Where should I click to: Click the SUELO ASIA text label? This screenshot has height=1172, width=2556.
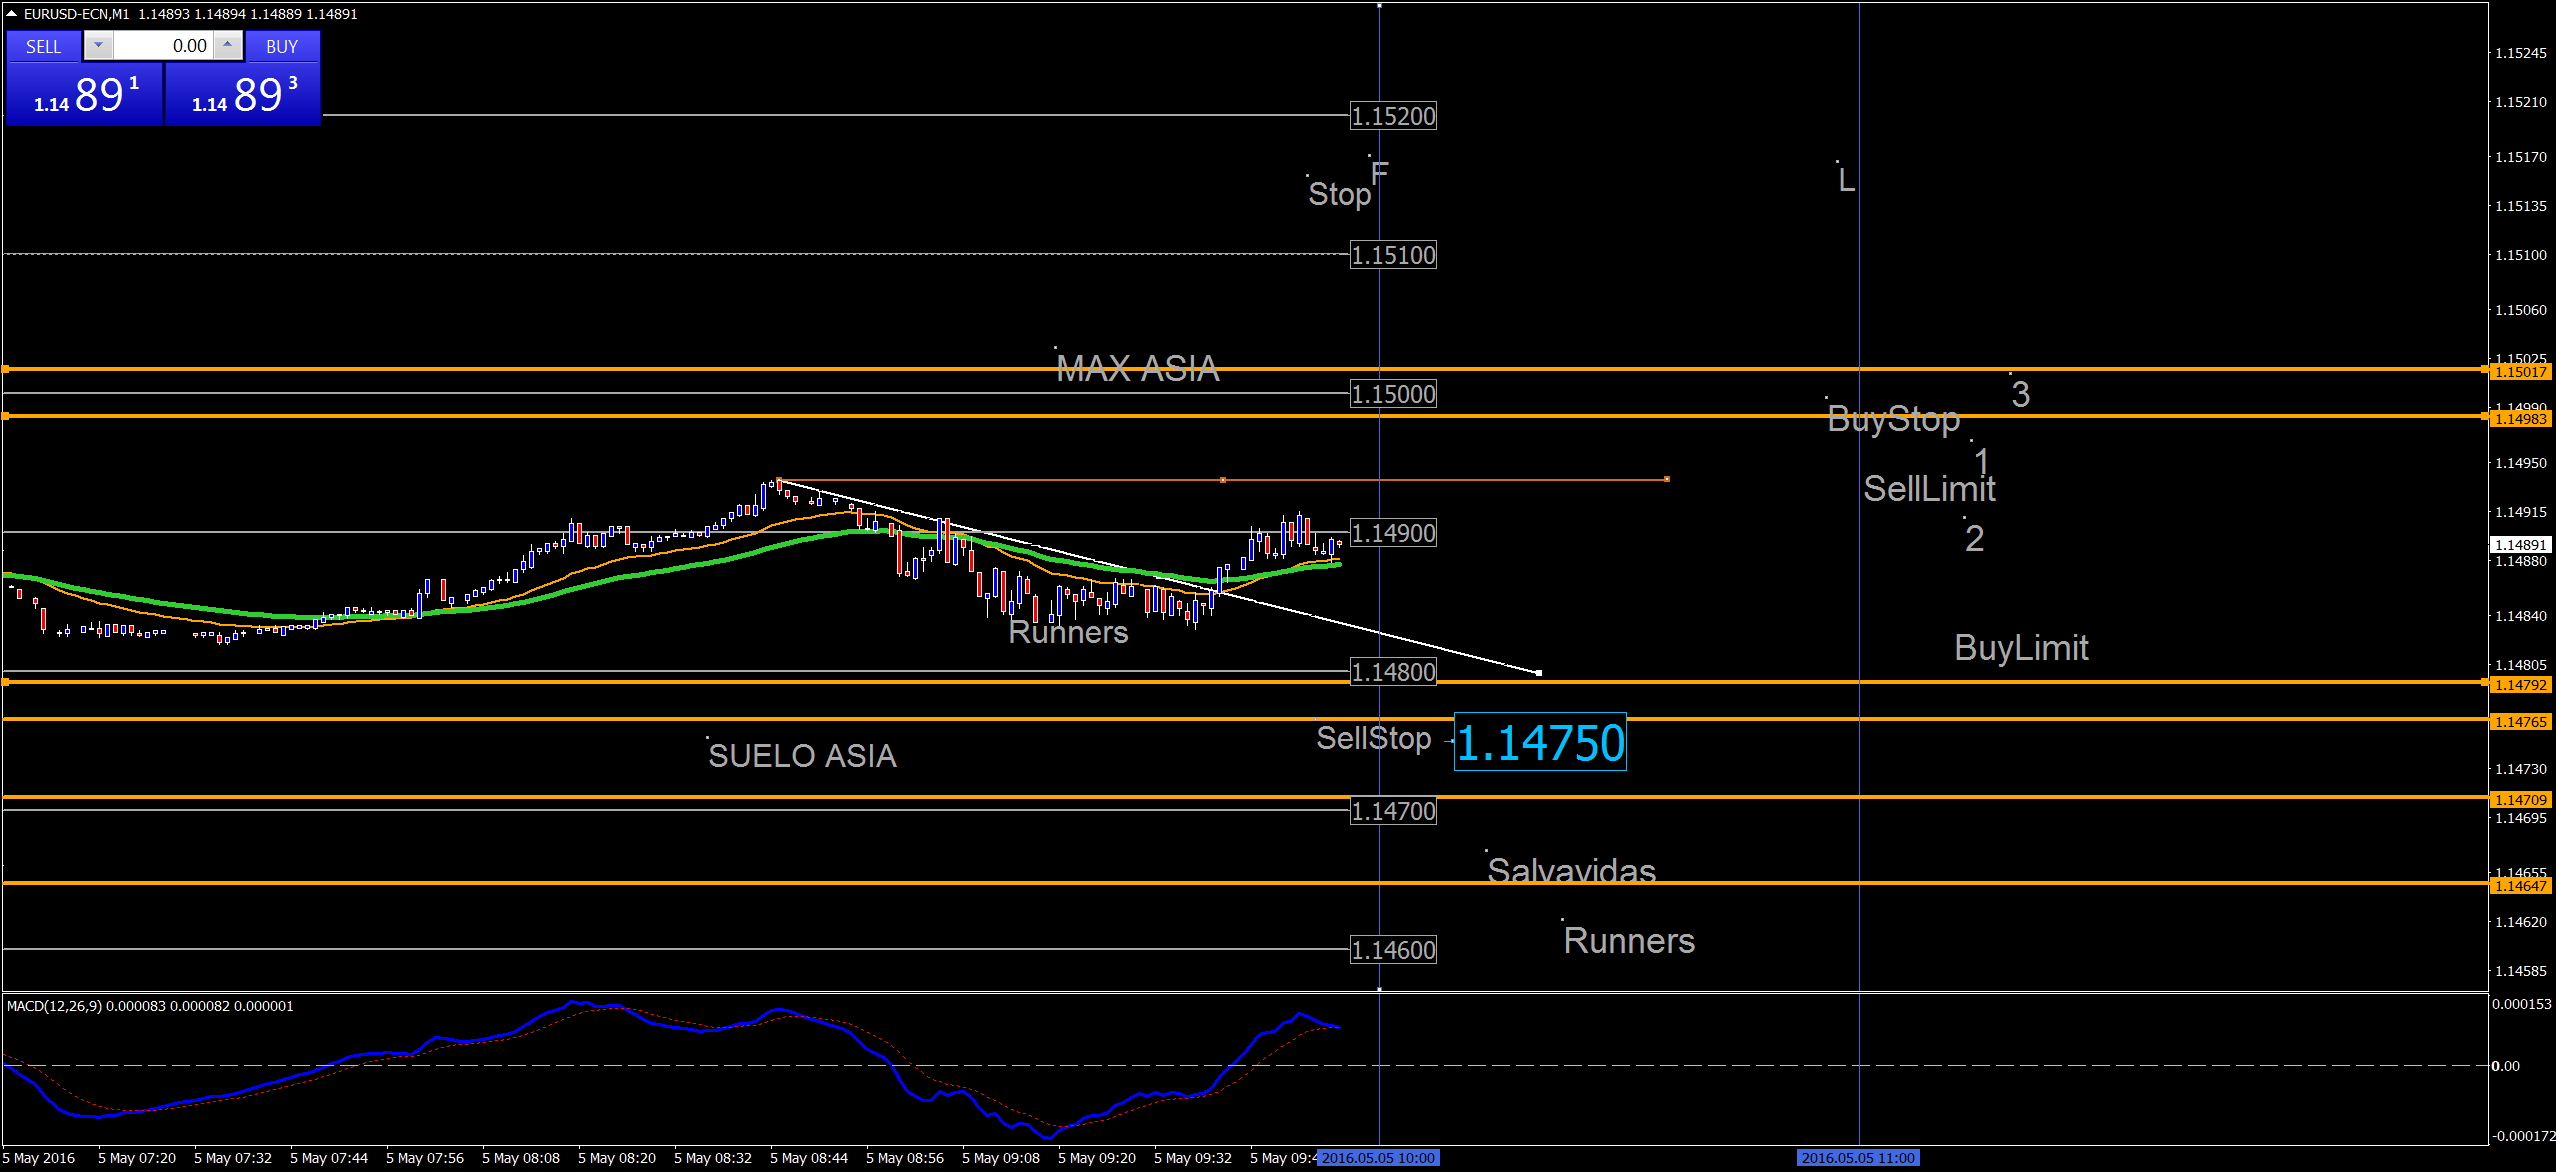[x=802, y=756]
